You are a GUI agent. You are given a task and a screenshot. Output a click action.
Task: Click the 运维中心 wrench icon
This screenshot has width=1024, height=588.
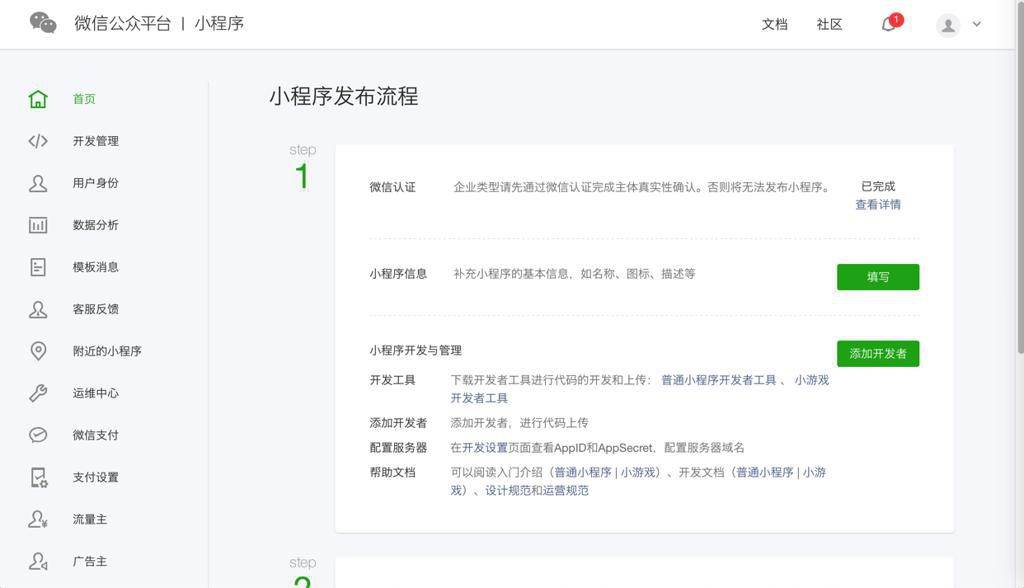(x=38, y=393)
